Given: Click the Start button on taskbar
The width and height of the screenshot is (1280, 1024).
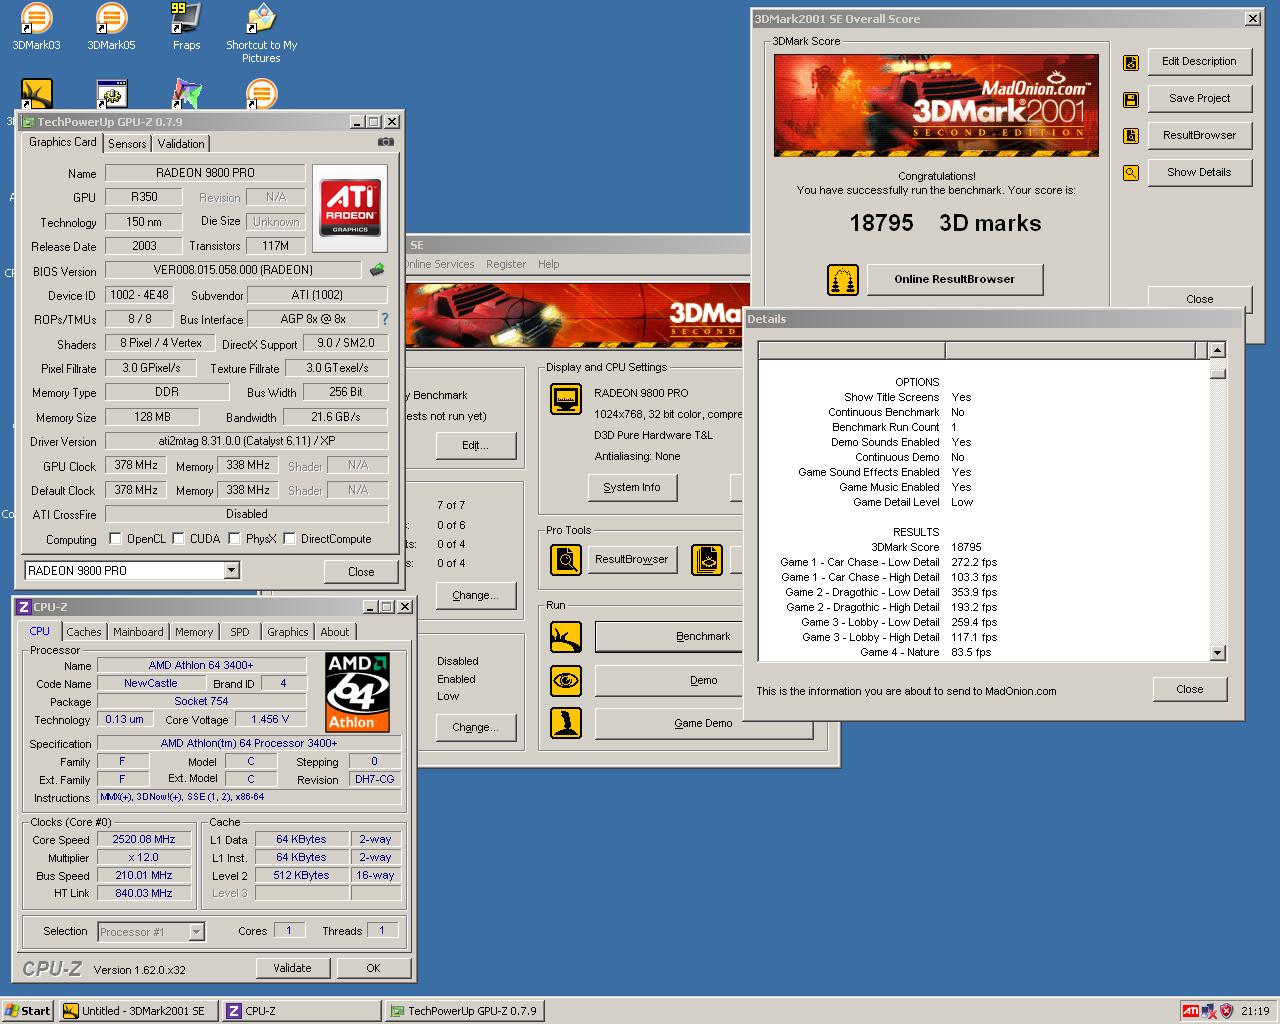Looking at the screenshot, I should click(27, 1011).
